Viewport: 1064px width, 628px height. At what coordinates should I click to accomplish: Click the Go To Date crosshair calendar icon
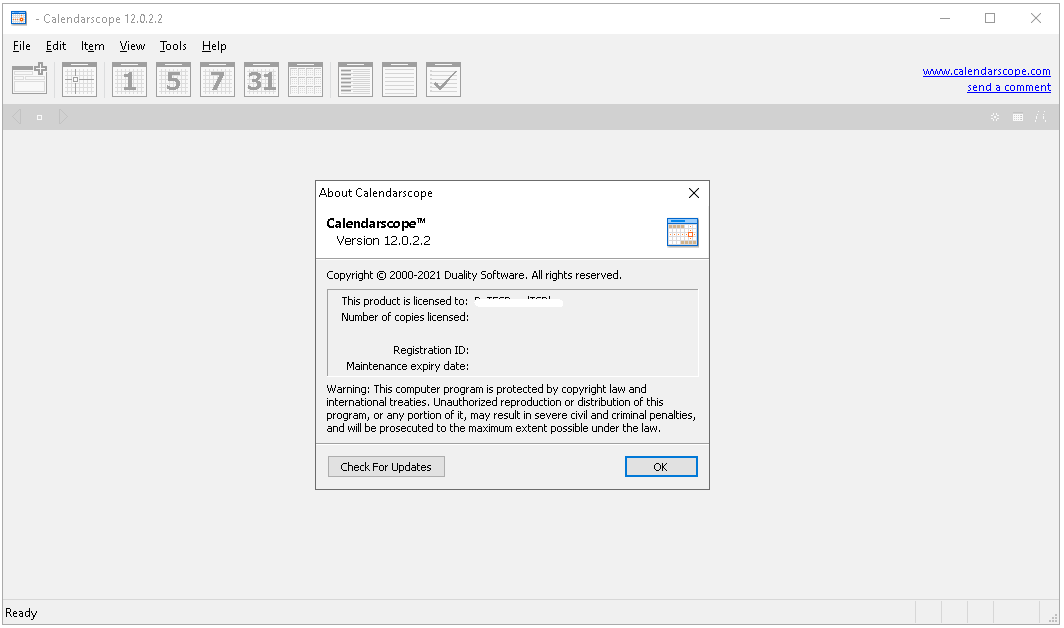pos(79,79)
